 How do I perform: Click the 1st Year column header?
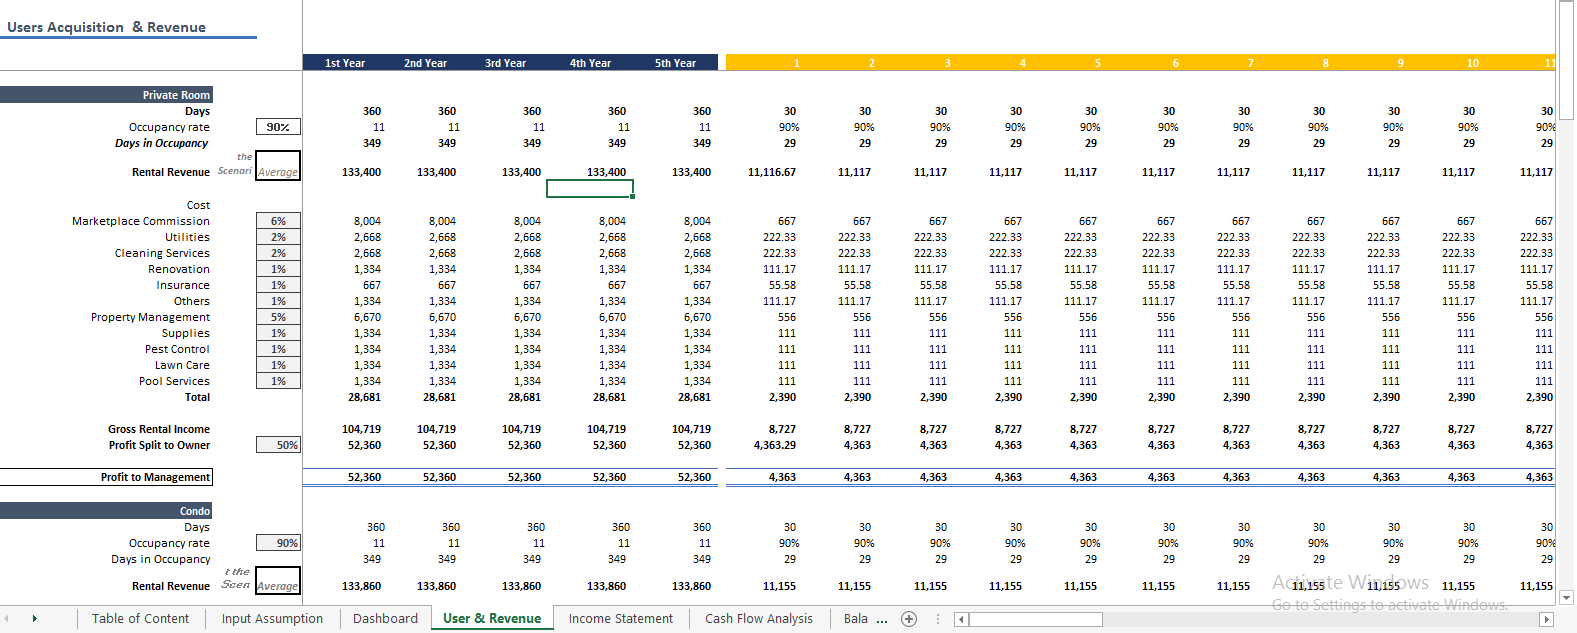345,63
